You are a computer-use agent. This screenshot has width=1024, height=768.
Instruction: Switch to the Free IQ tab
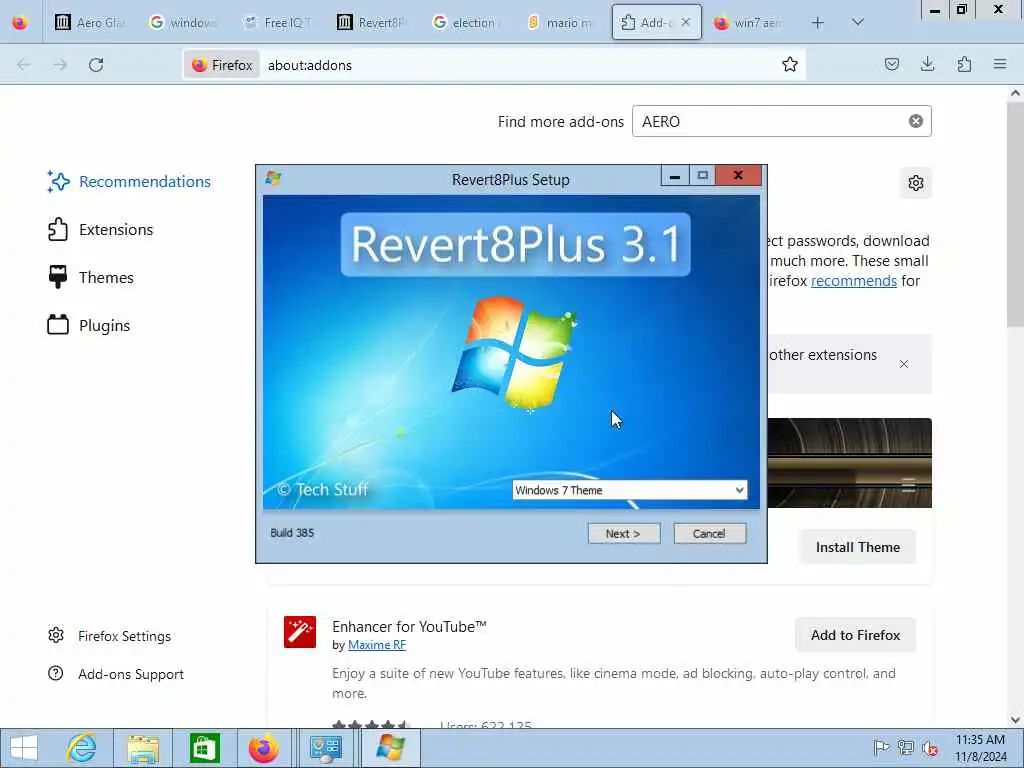[279, 23]
